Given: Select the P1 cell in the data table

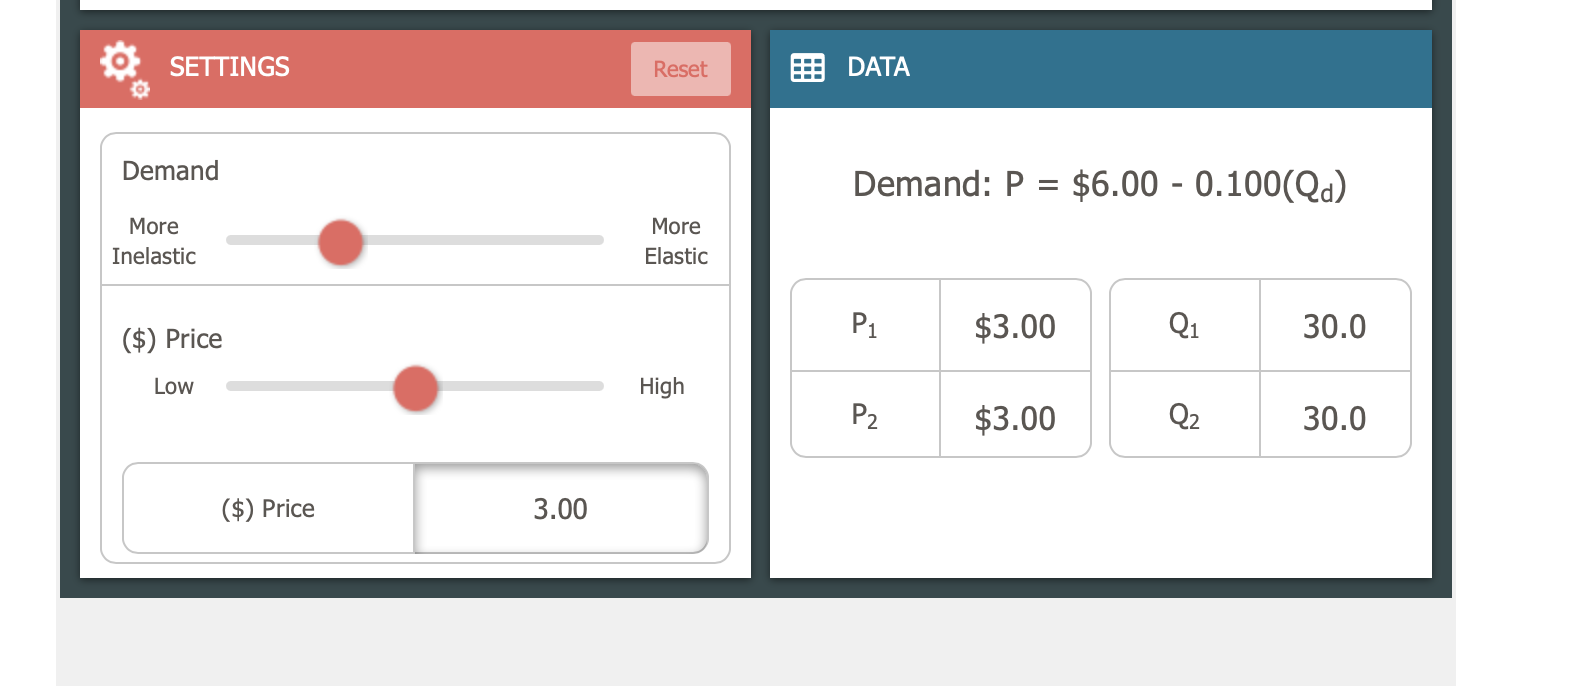Looking at the screenshot, I should pos(864,325).
